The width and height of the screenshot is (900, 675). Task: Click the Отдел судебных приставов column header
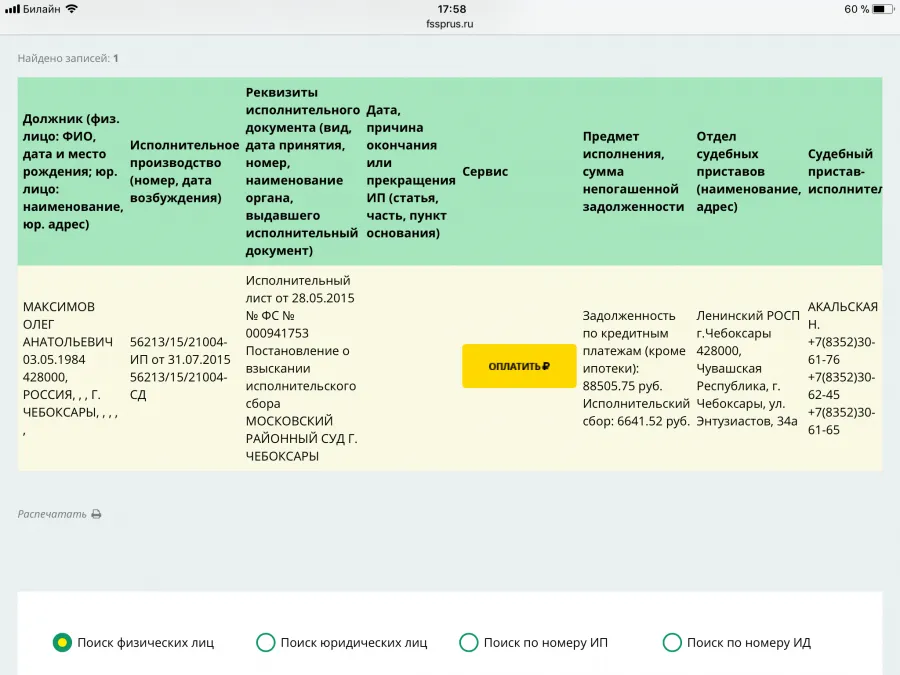[748, 172]
